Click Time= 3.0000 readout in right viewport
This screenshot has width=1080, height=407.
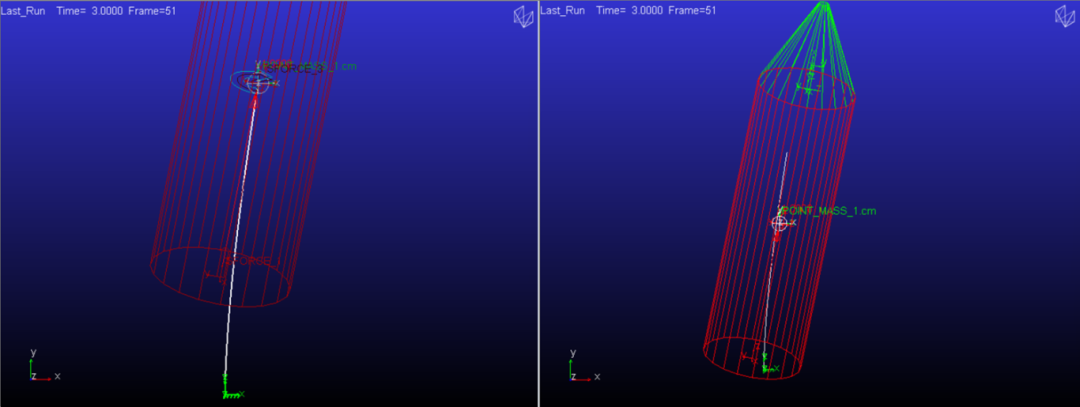pos(630,10)
